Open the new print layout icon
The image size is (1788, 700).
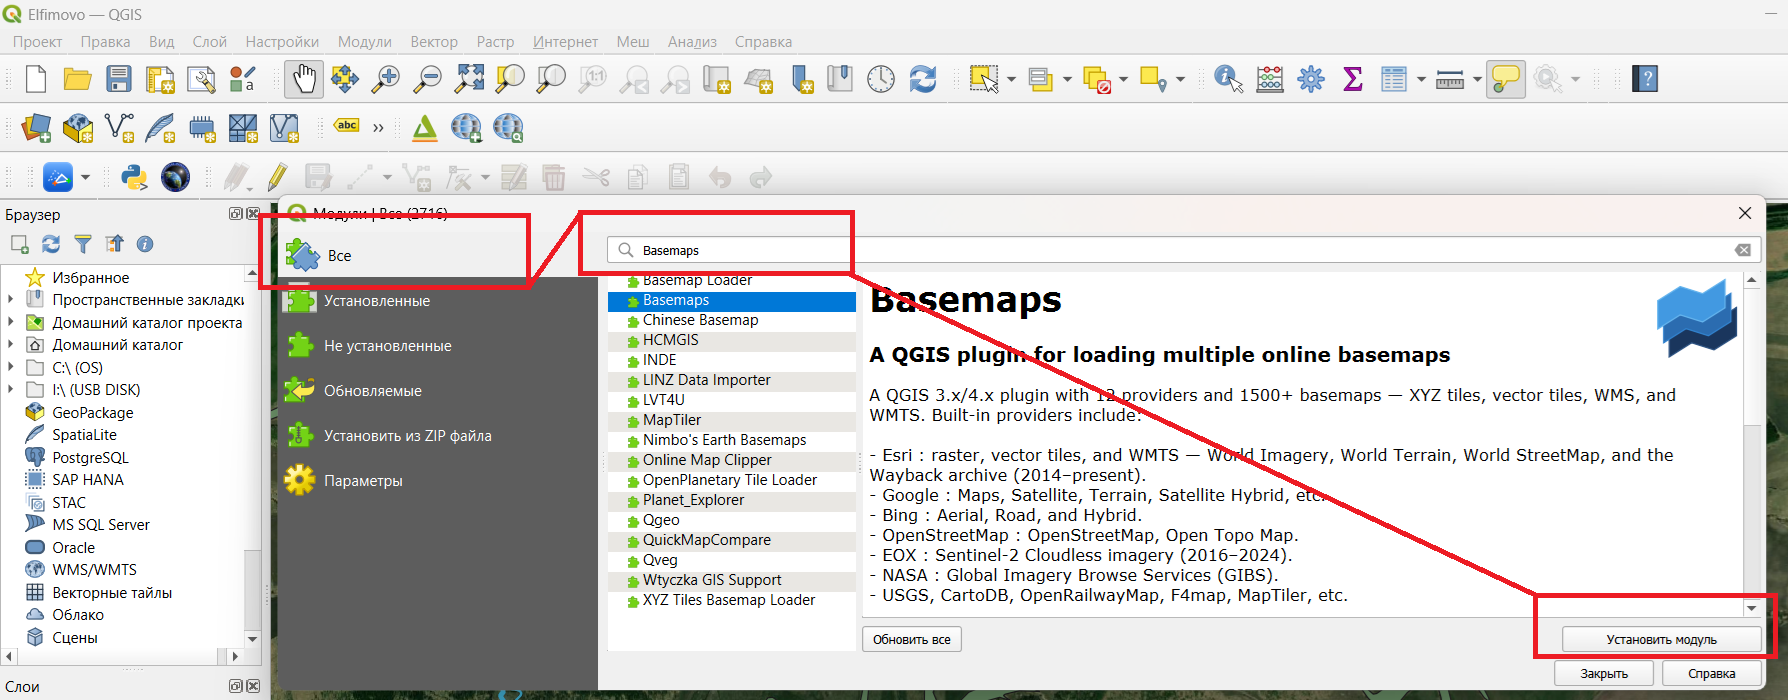point(160,79)
